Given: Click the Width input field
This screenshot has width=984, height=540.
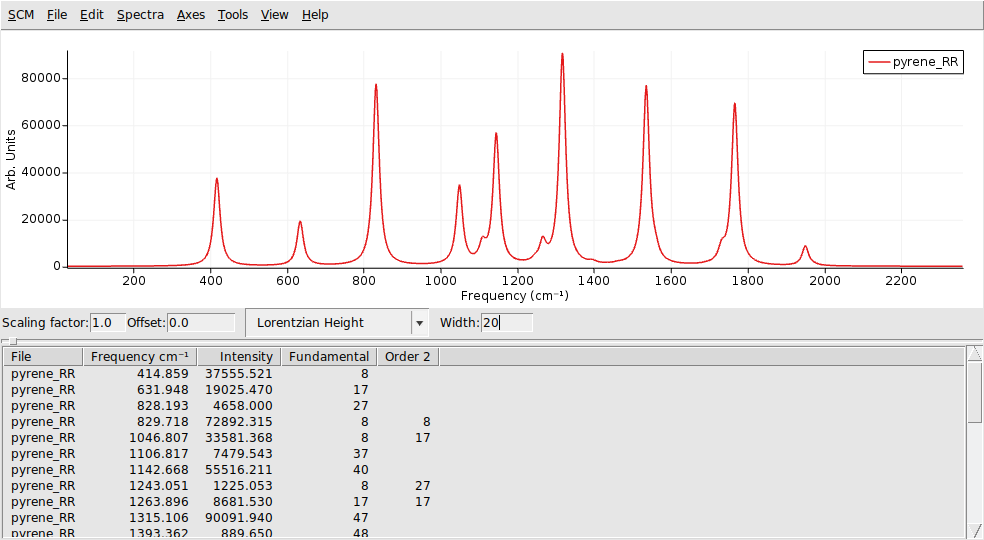Looking at the screenshot, I should (x=506, y=323).
